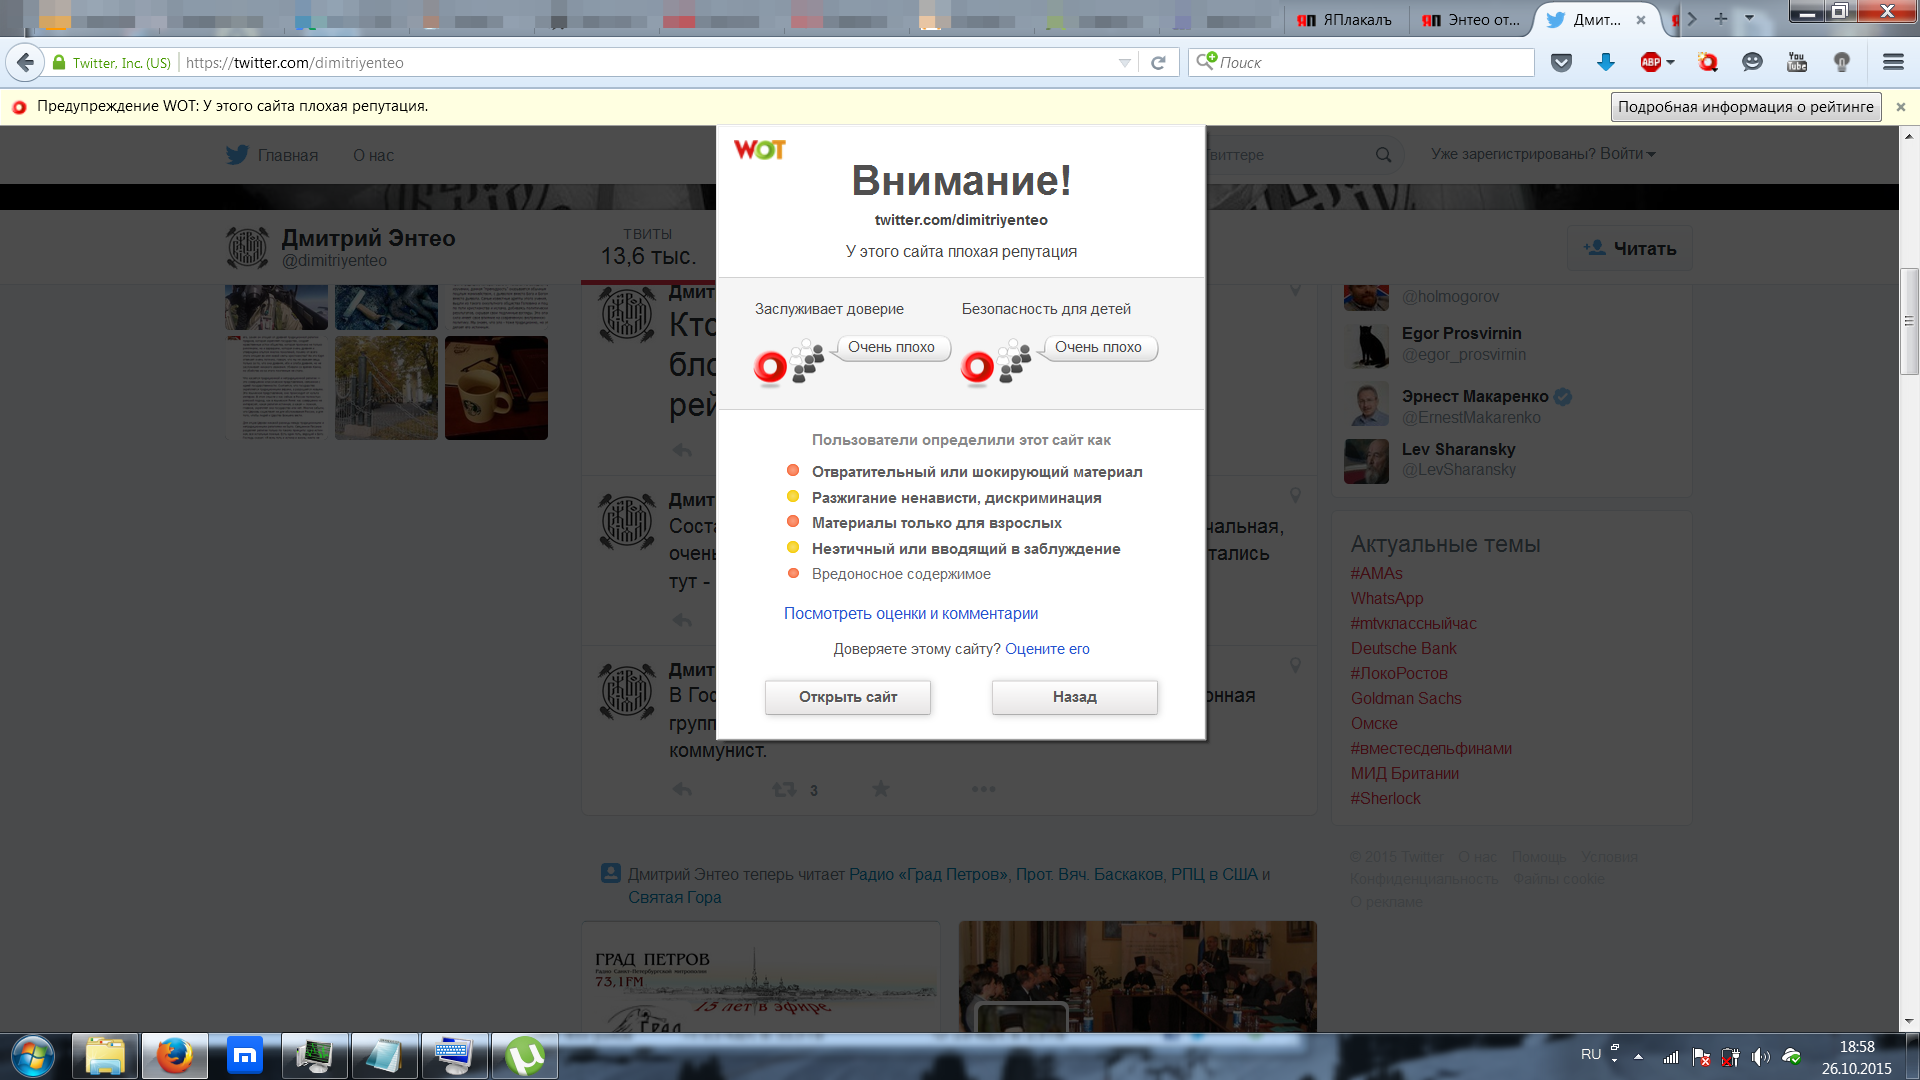
Task: Switch to the ЯПлакалъ tab
Action: coord(1346,20)
